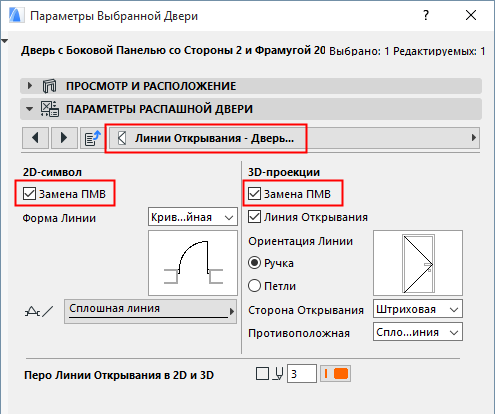Open the orange pen color swatch
Image resolution: width=495 pixels, height=414 pixels.
point(336,374)
